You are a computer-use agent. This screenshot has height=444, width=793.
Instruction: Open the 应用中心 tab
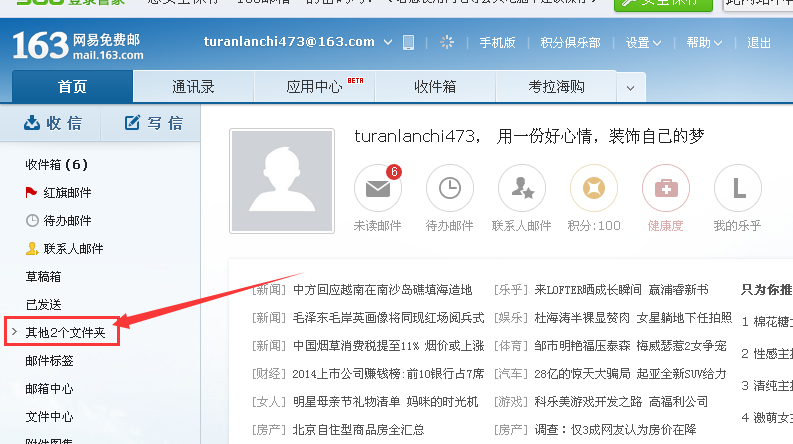tap(314, 86)
